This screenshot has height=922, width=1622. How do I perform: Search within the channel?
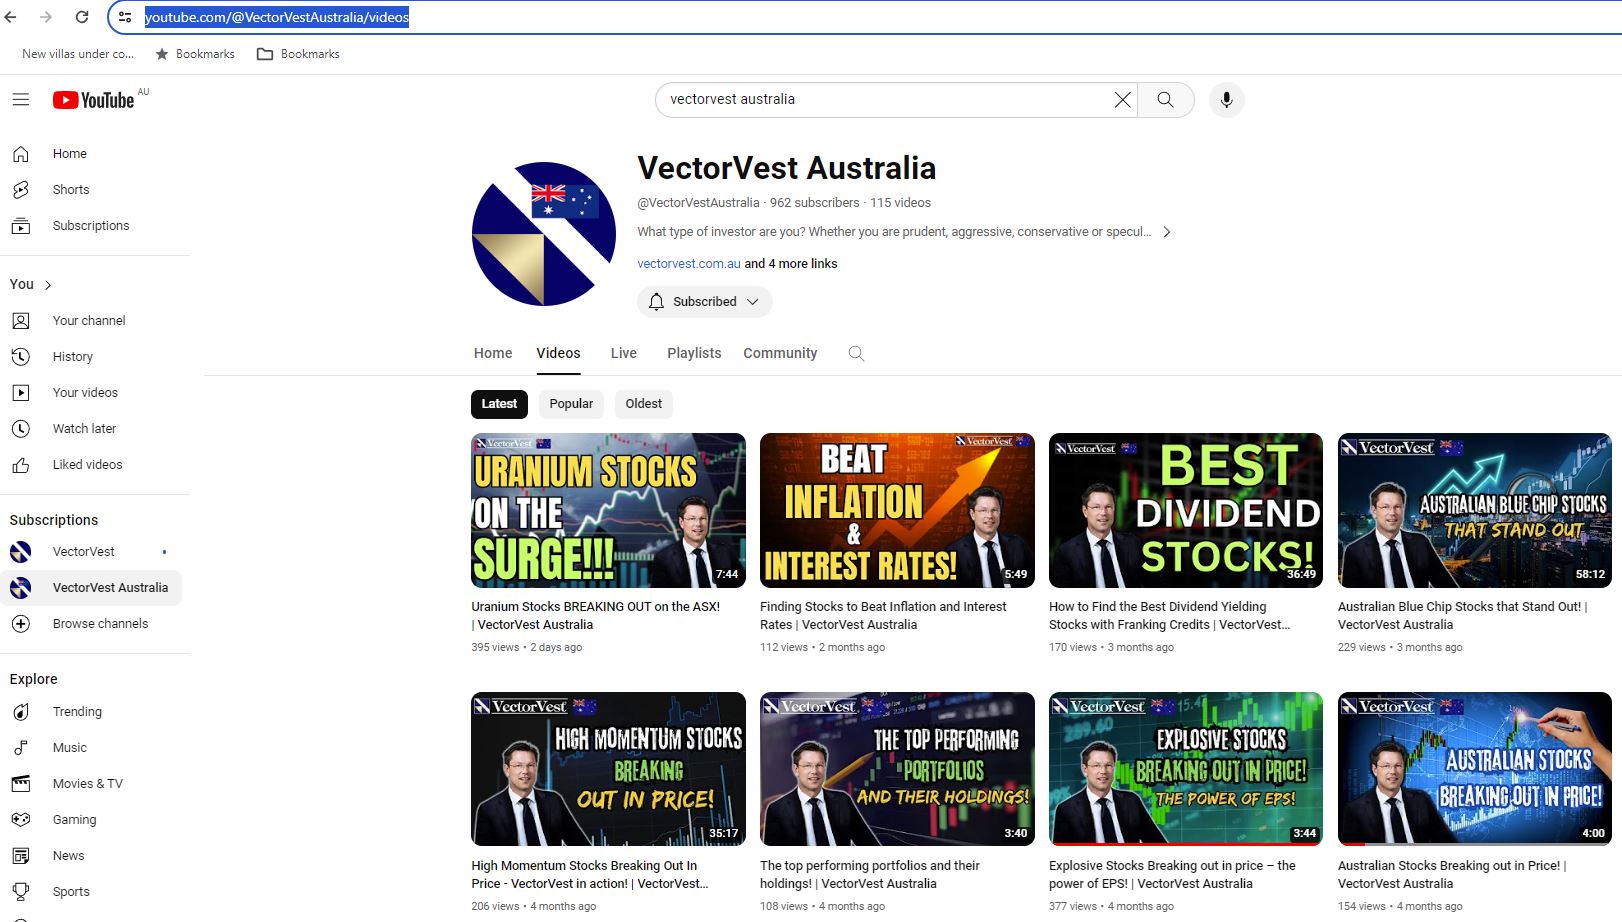856,353
